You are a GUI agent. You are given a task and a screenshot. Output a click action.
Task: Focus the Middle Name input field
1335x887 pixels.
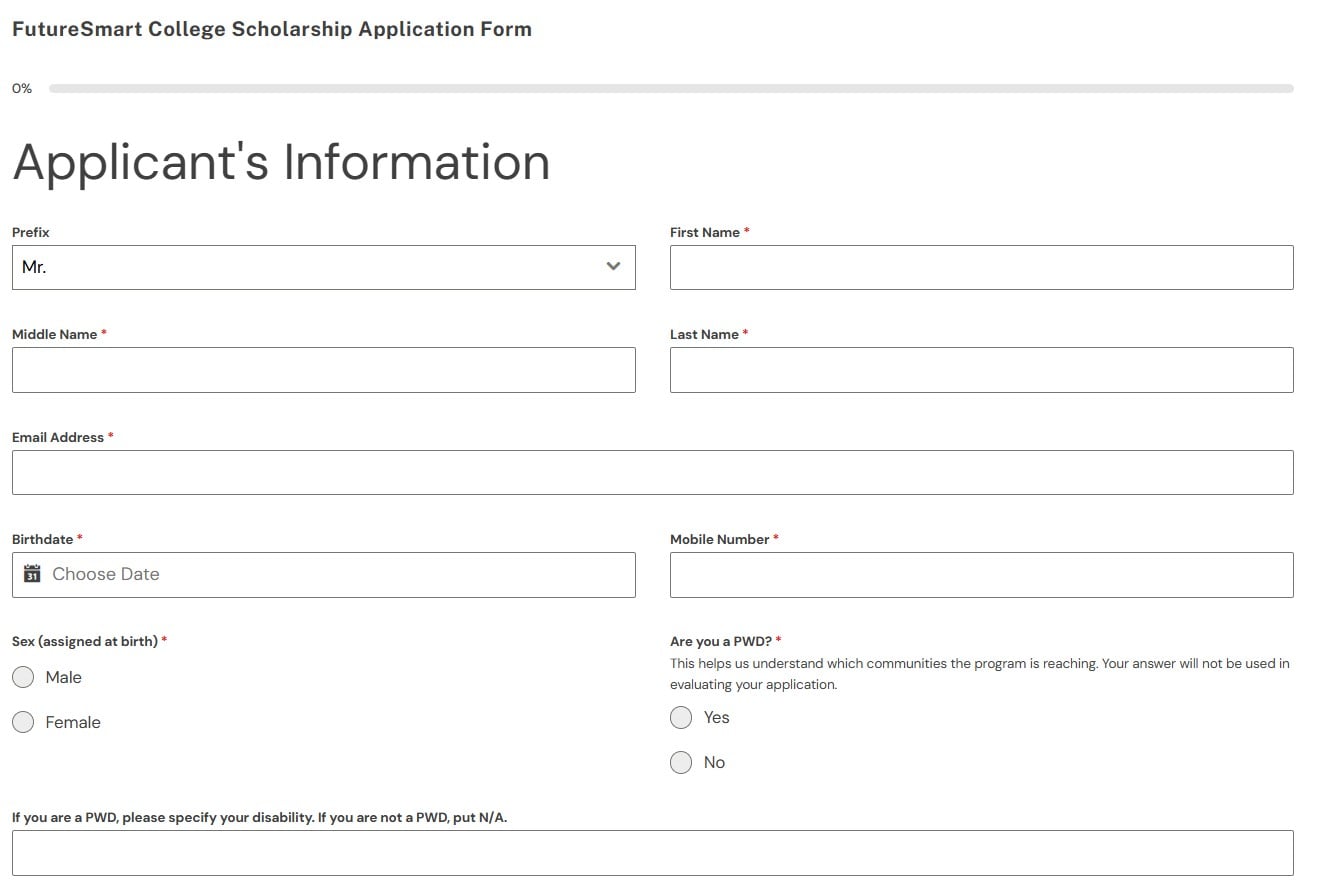tap(323, 370)
